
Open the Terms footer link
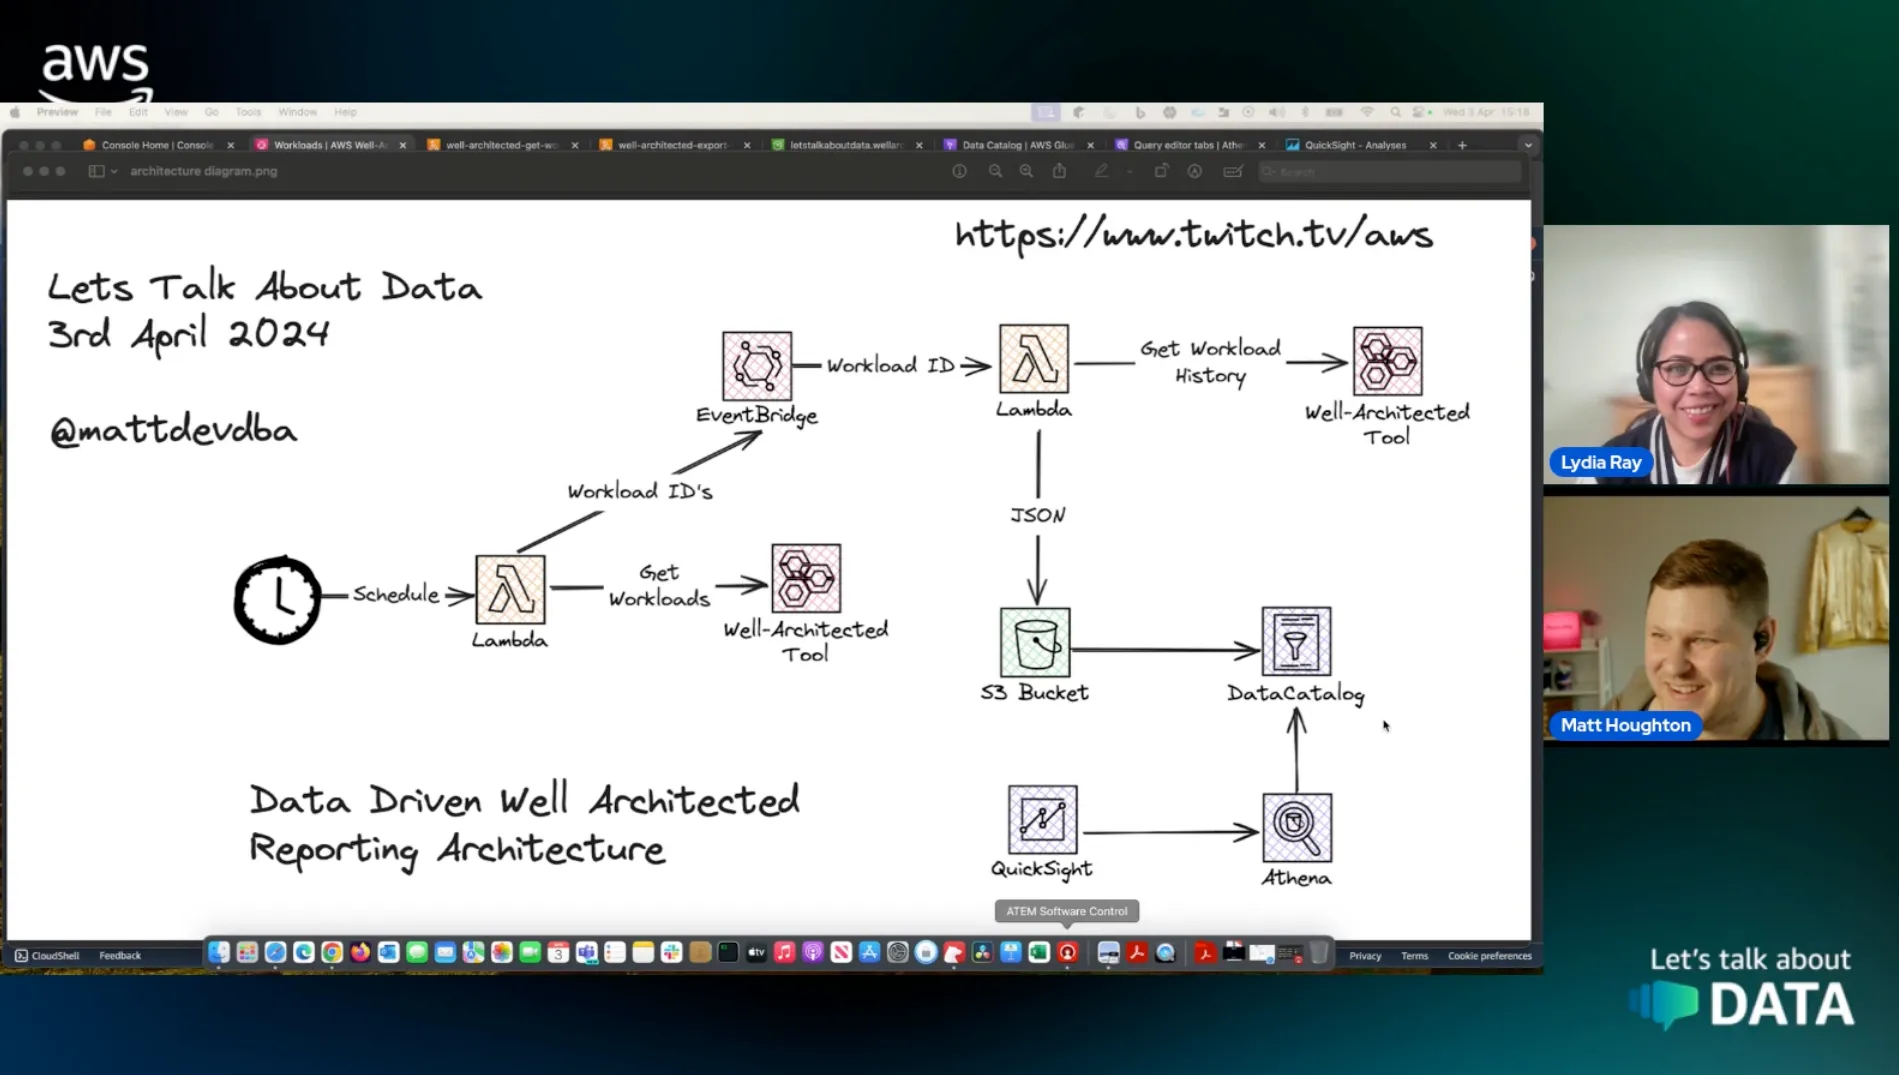[x=1414, y=956]
